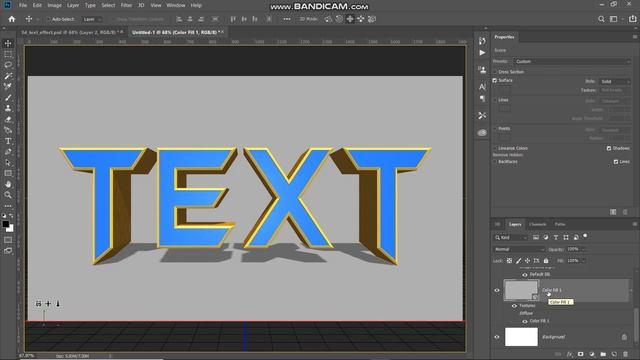Add a layer mask icon
The image size is (640, 360).
click(x=580, y=354)
